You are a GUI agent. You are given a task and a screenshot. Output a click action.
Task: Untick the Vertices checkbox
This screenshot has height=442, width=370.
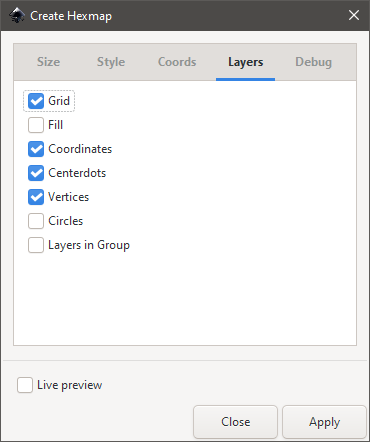coord(36,197)
